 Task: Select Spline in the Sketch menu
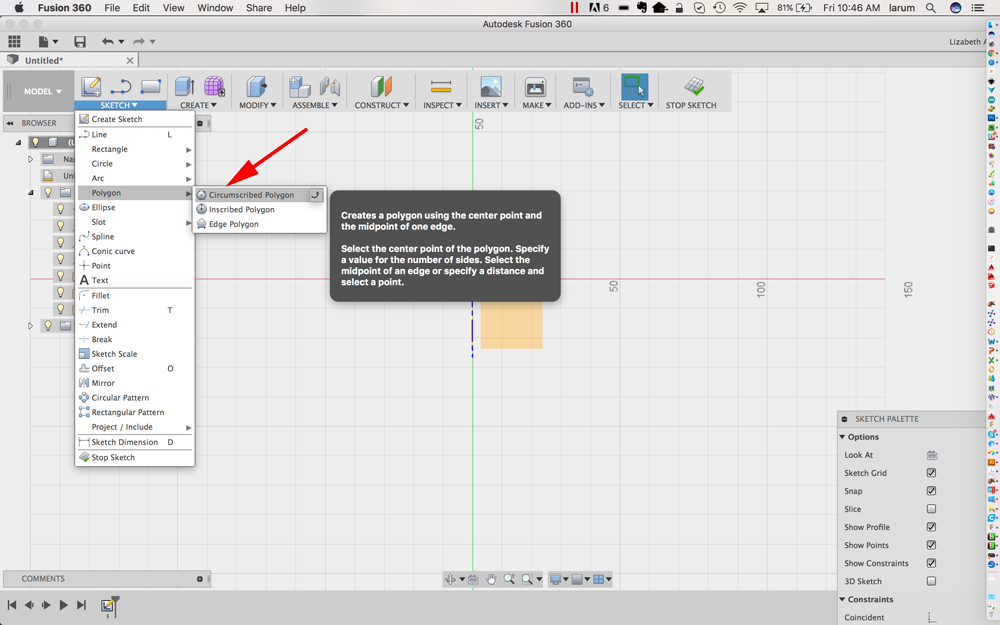click(135, 237)
